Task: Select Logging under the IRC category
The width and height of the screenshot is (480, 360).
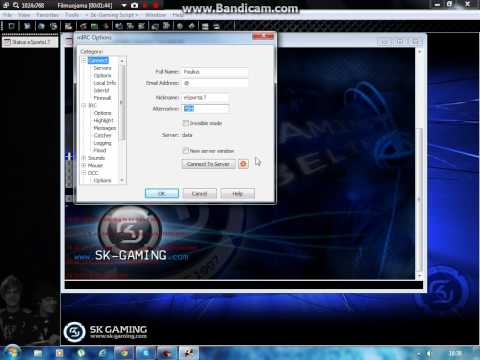Action: coord(103,143)
